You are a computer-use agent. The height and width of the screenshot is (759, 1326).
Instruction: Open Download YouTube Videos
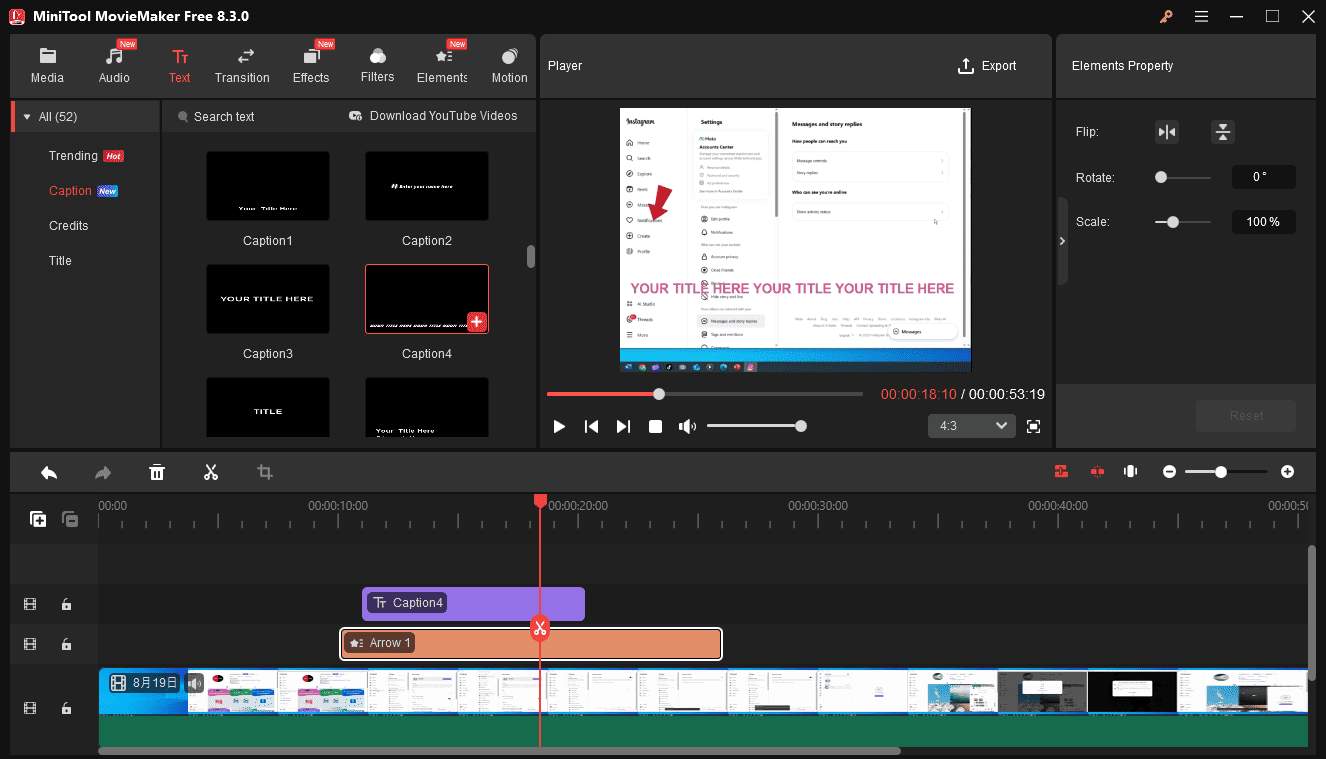pos(433,116)
